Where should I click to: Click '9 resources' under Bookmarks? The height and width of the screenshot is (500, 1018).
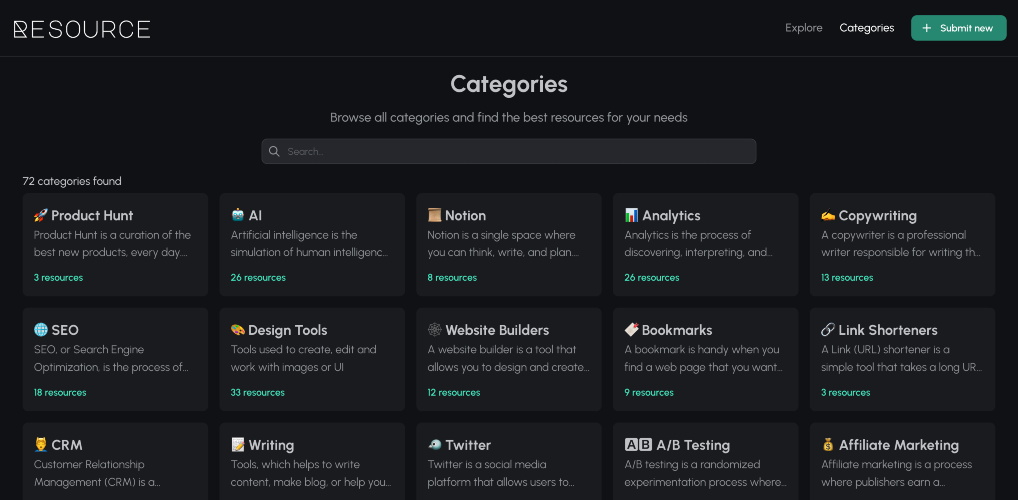tap(649, 393)
